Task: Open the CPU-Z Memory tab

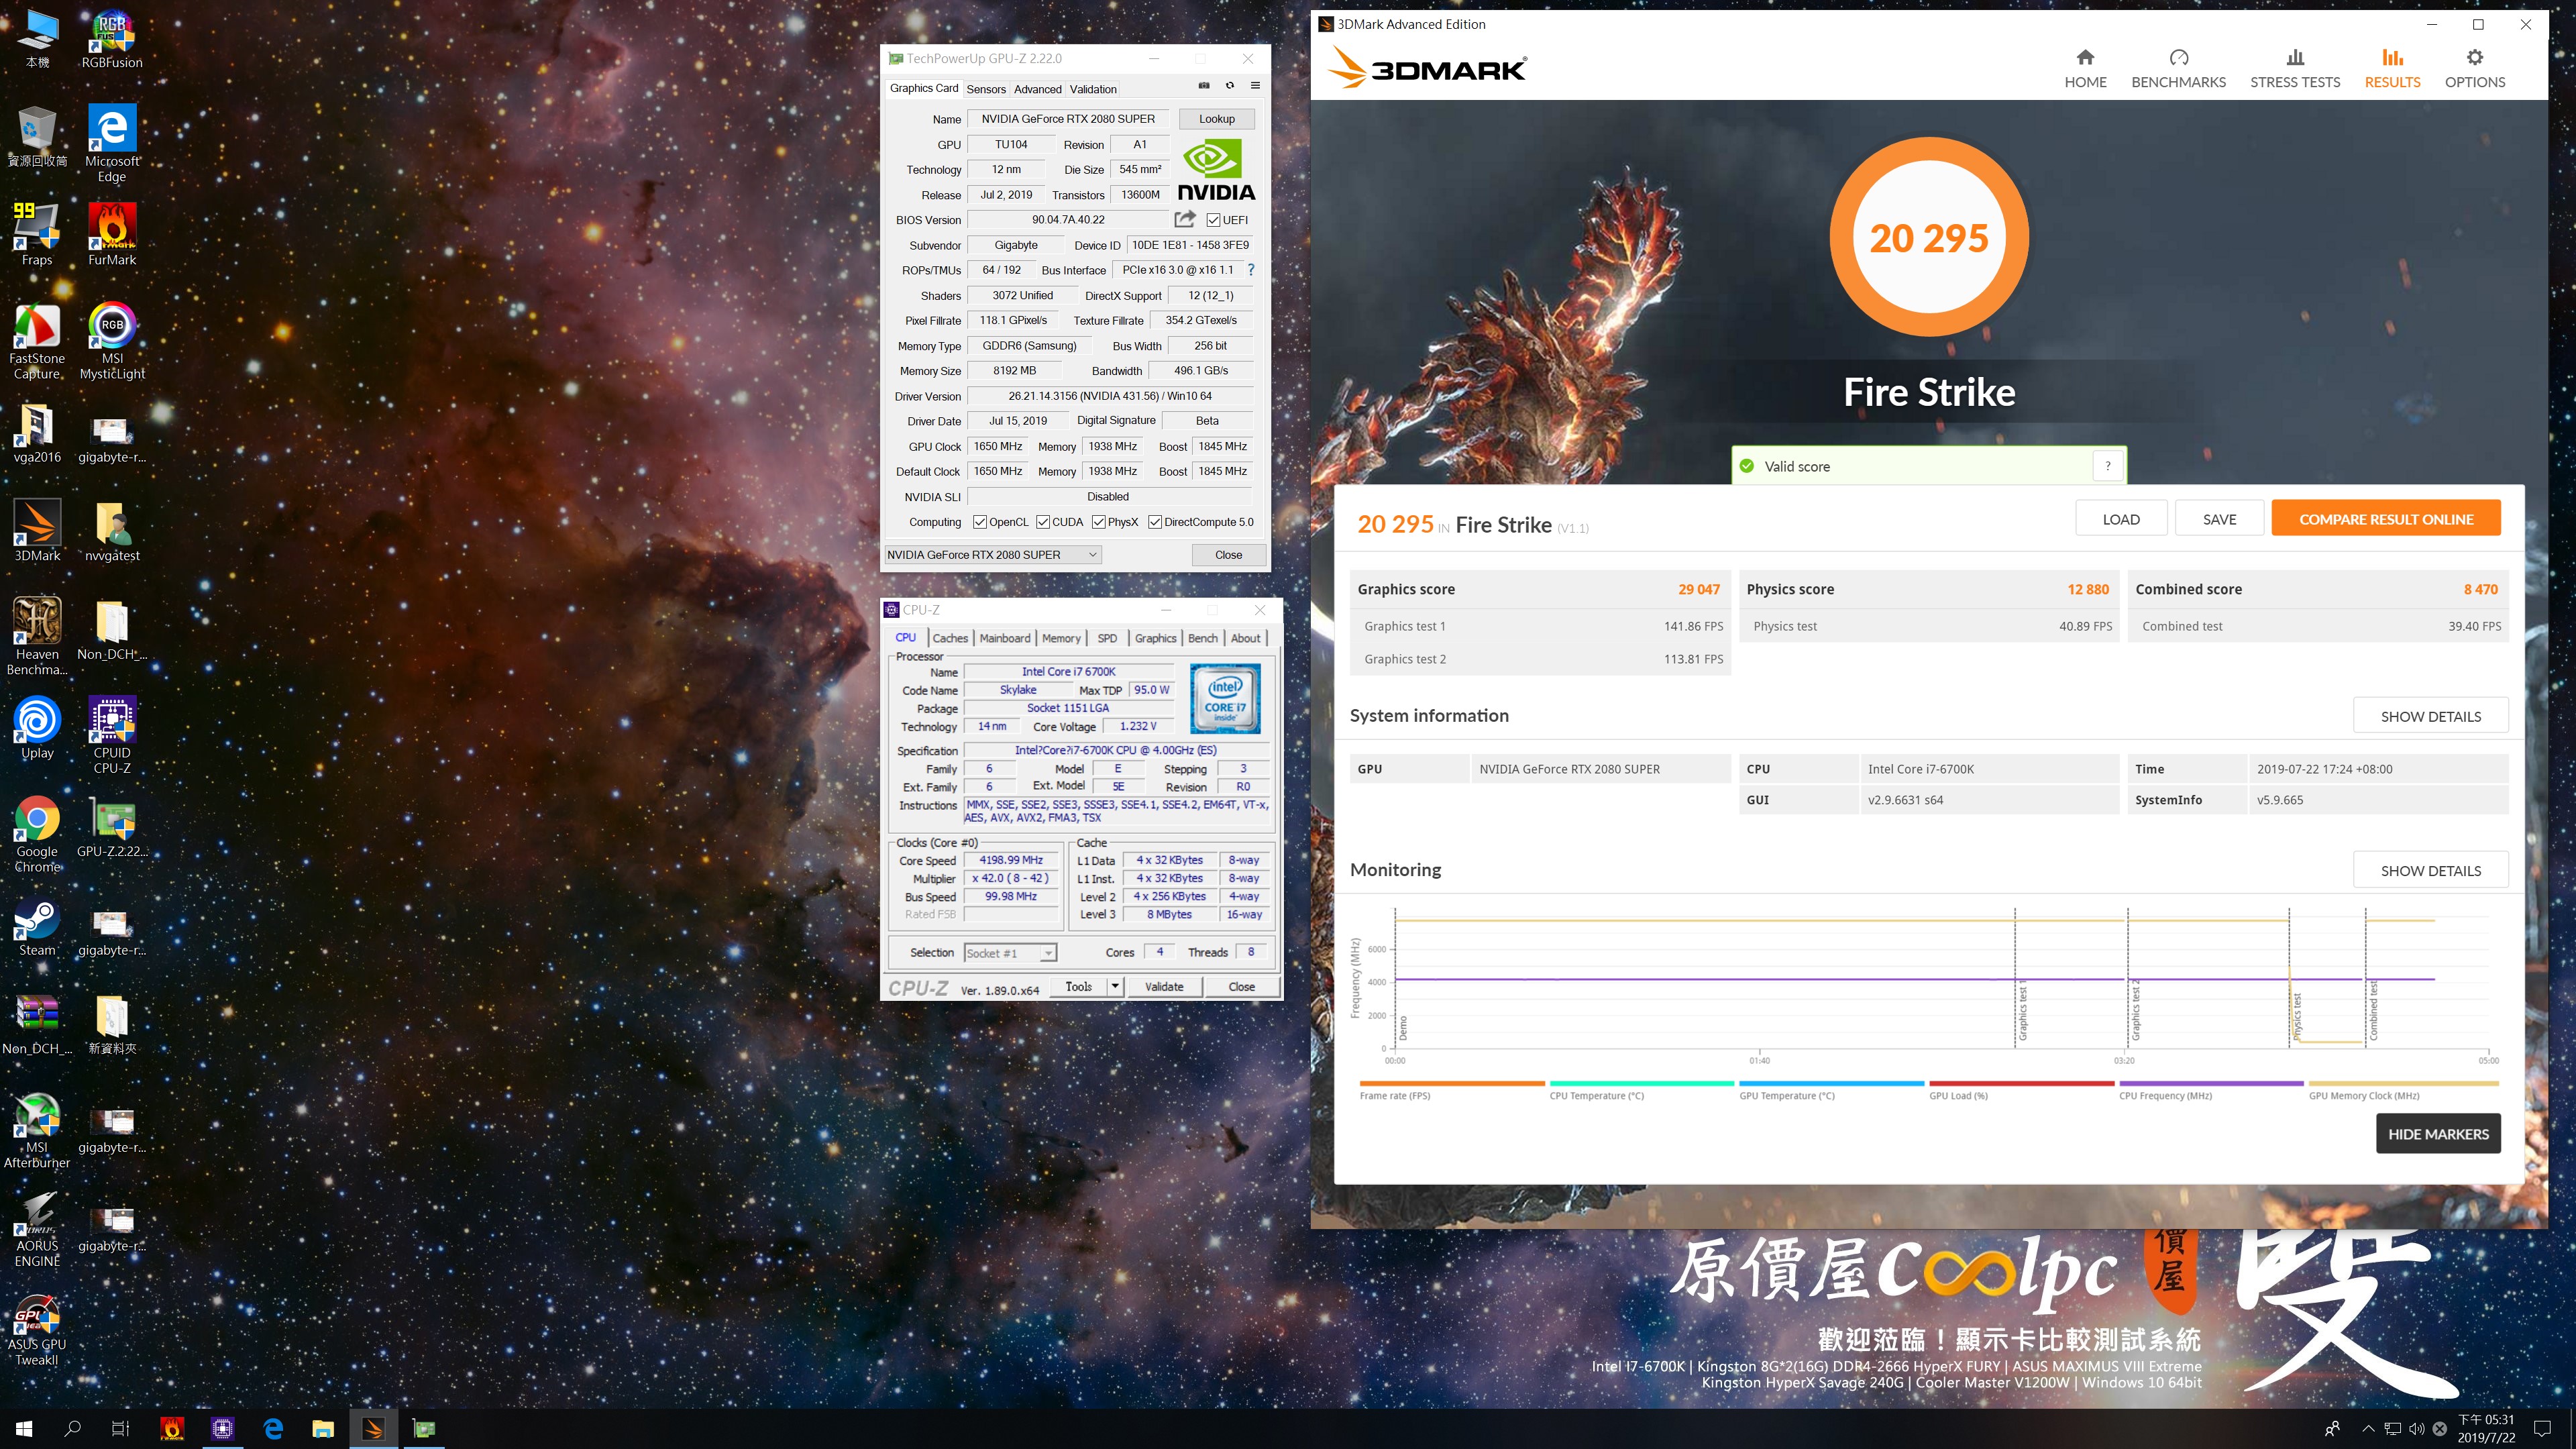Action: coord(1061,638)
